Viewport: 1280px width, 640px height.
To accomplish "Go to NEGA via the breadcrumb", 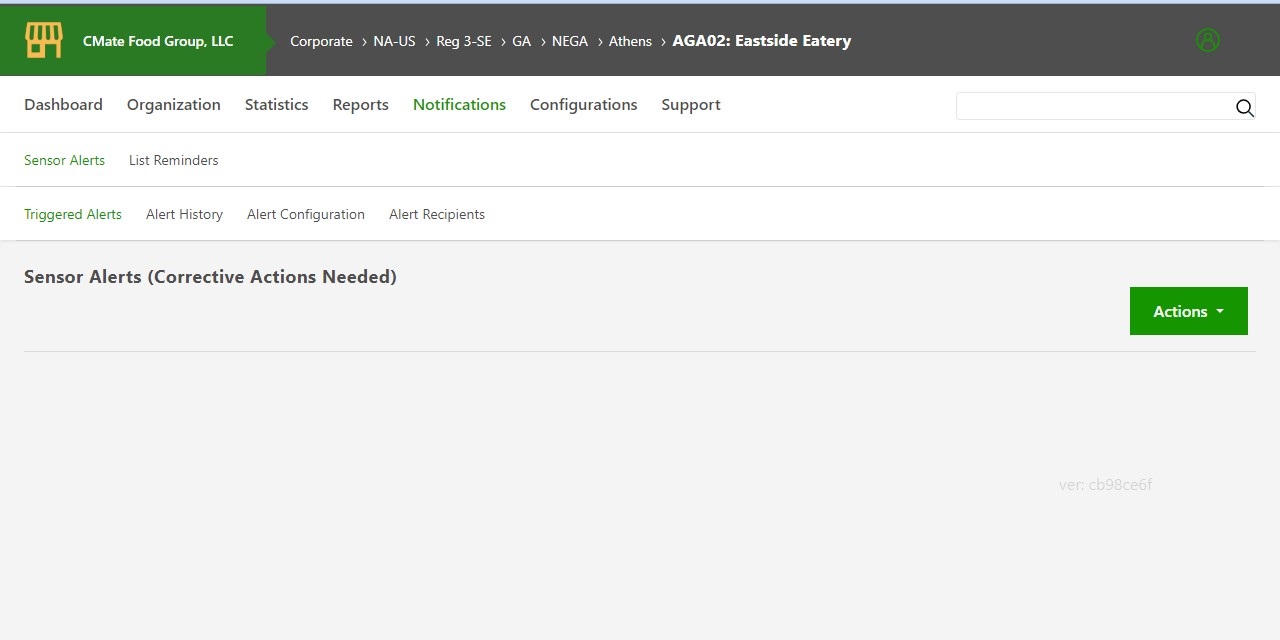I will pyautogui.click(x=570, y=41).
